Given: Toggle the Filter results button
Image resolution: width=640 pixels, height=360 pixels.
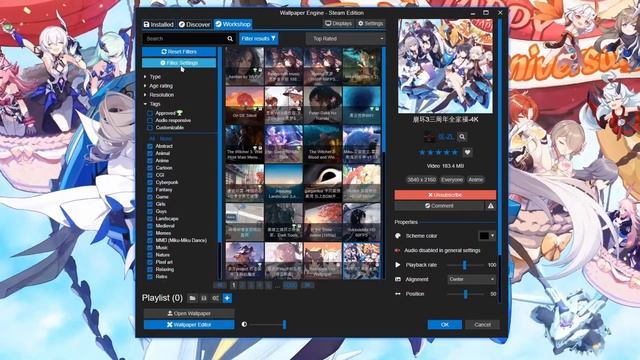Looking at the screenshot, I should 258,39.
